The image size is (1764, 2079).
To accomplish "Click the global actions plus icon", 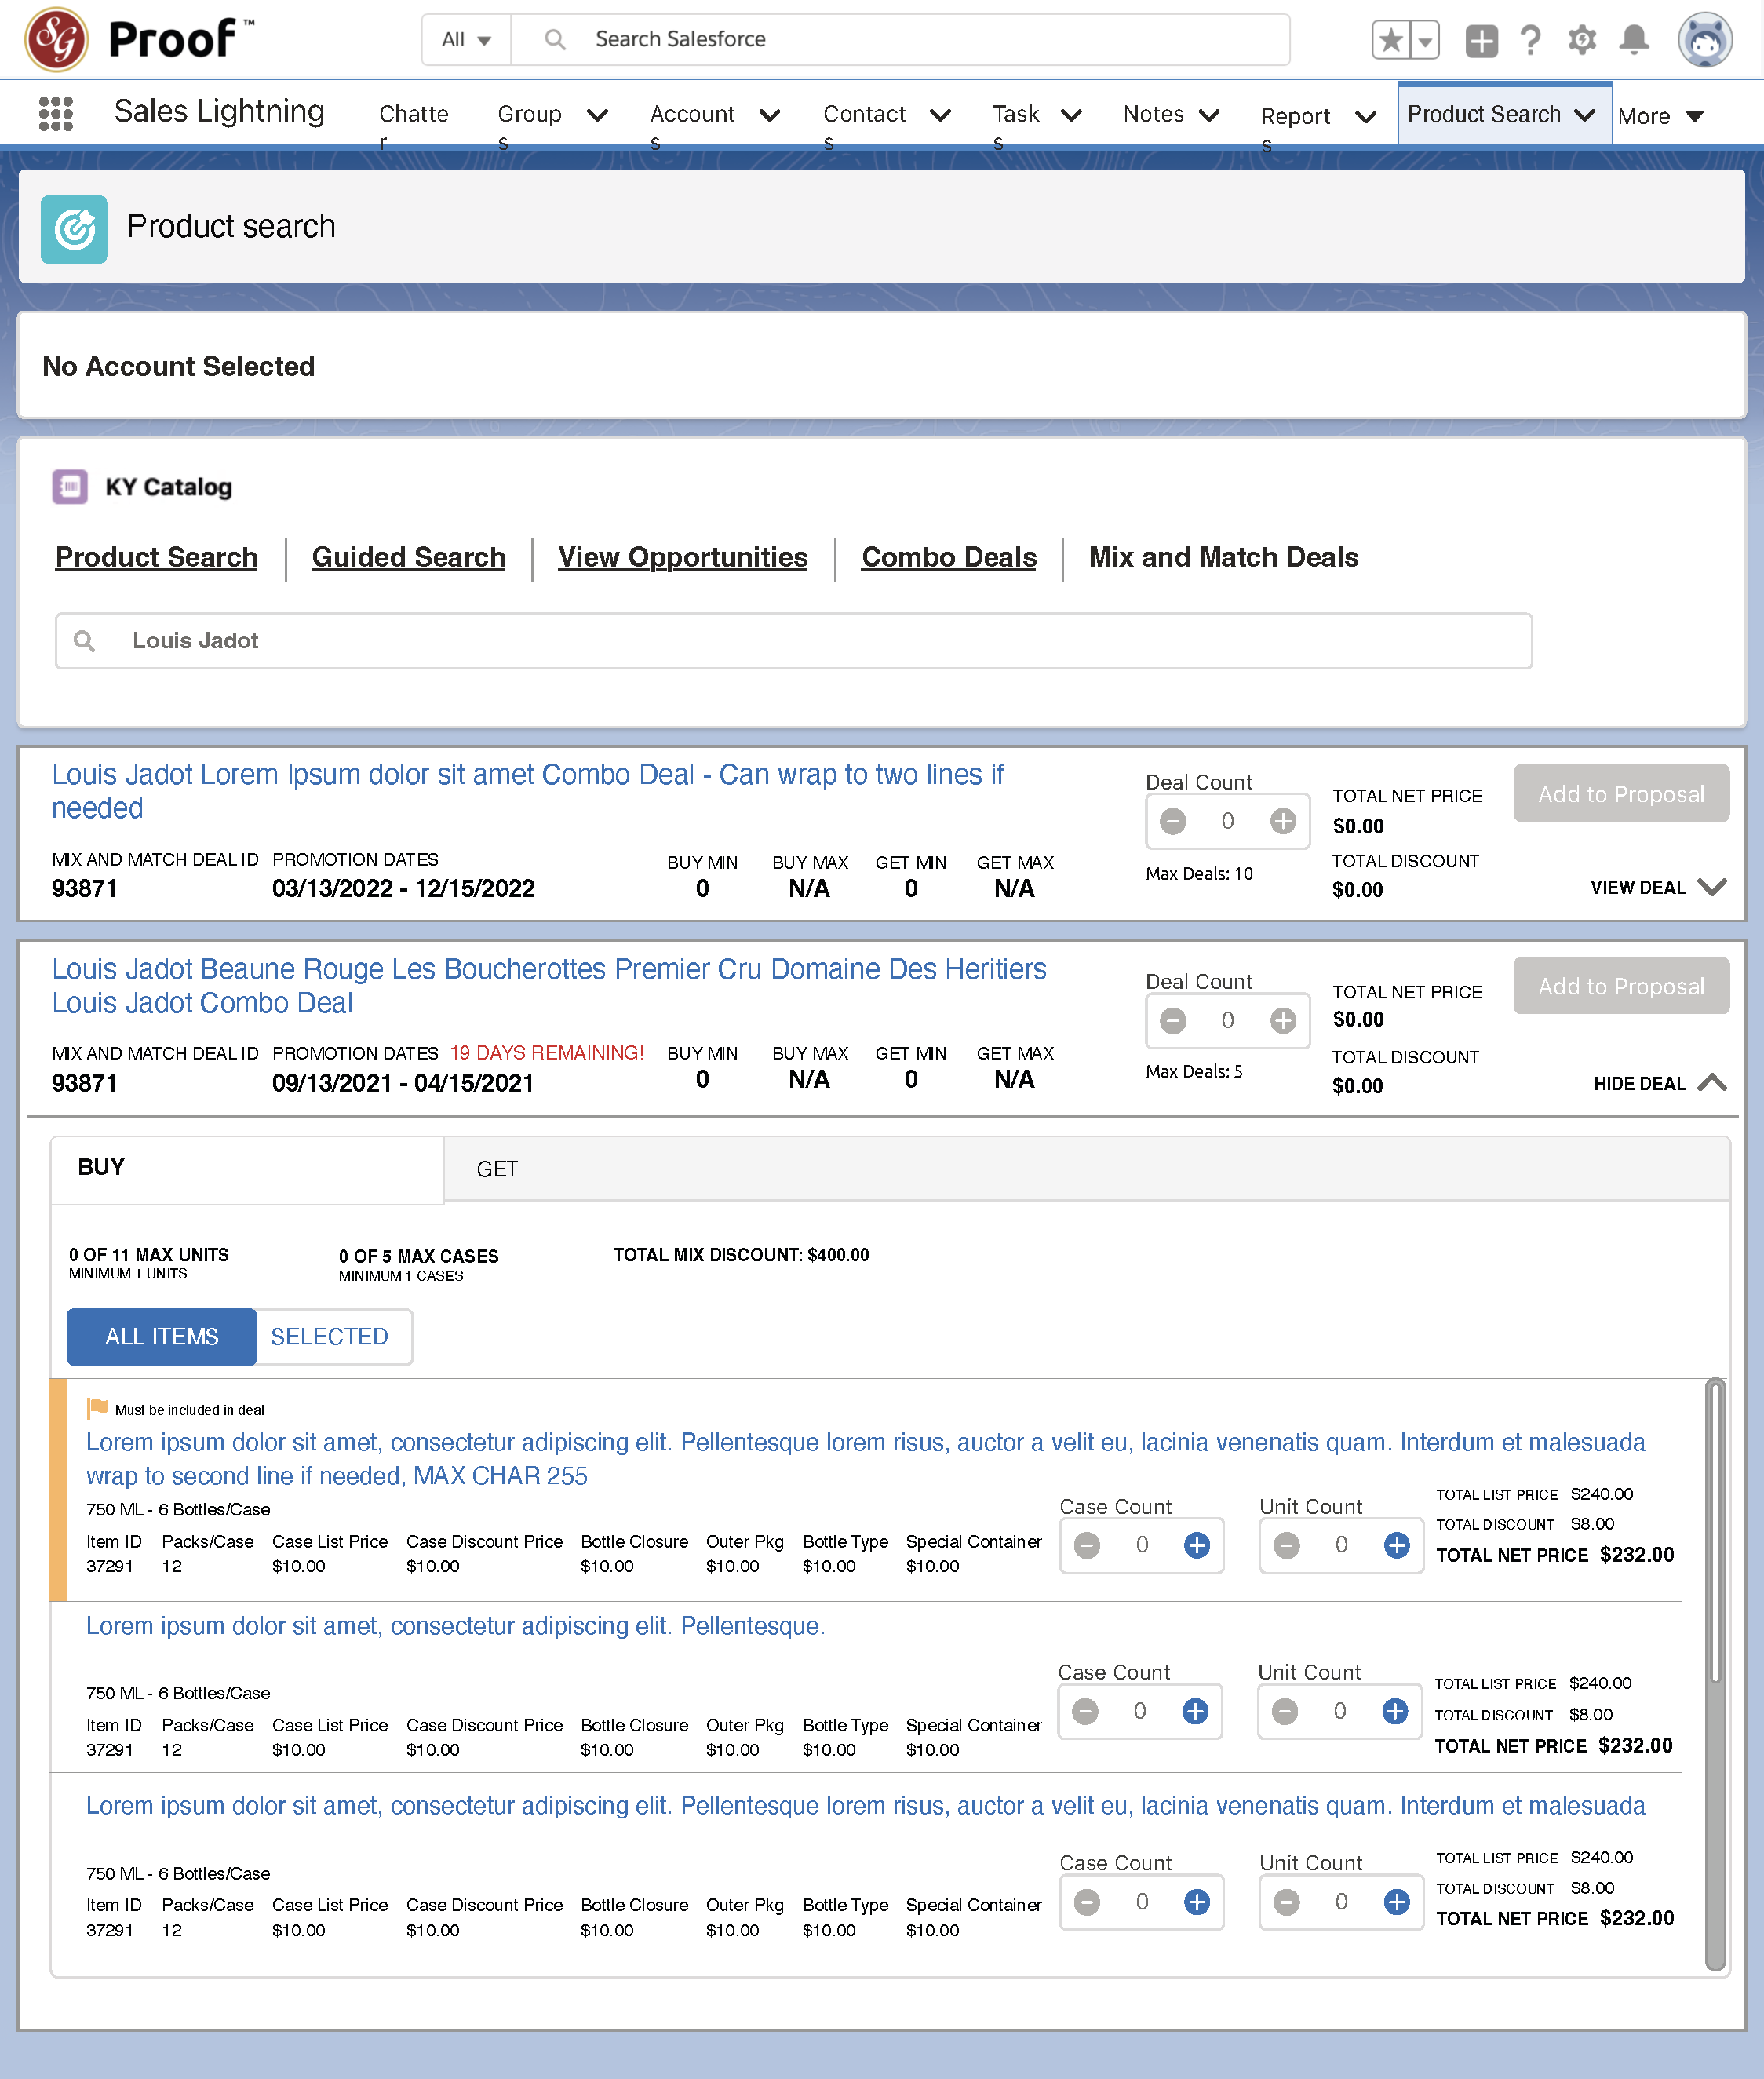I will [x=1481, y=40].
